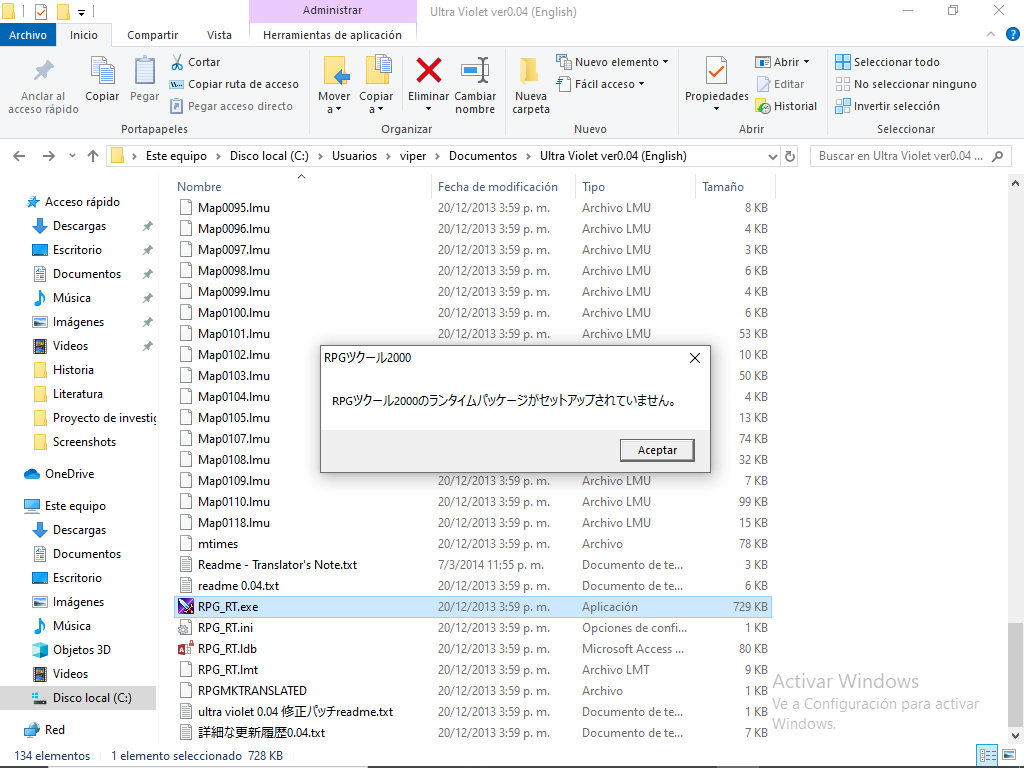Viewport: 1024px width, 768px height.
Task: Click the Cortar scissors icon
Action: pyautogui.click(x=177, y=62)
